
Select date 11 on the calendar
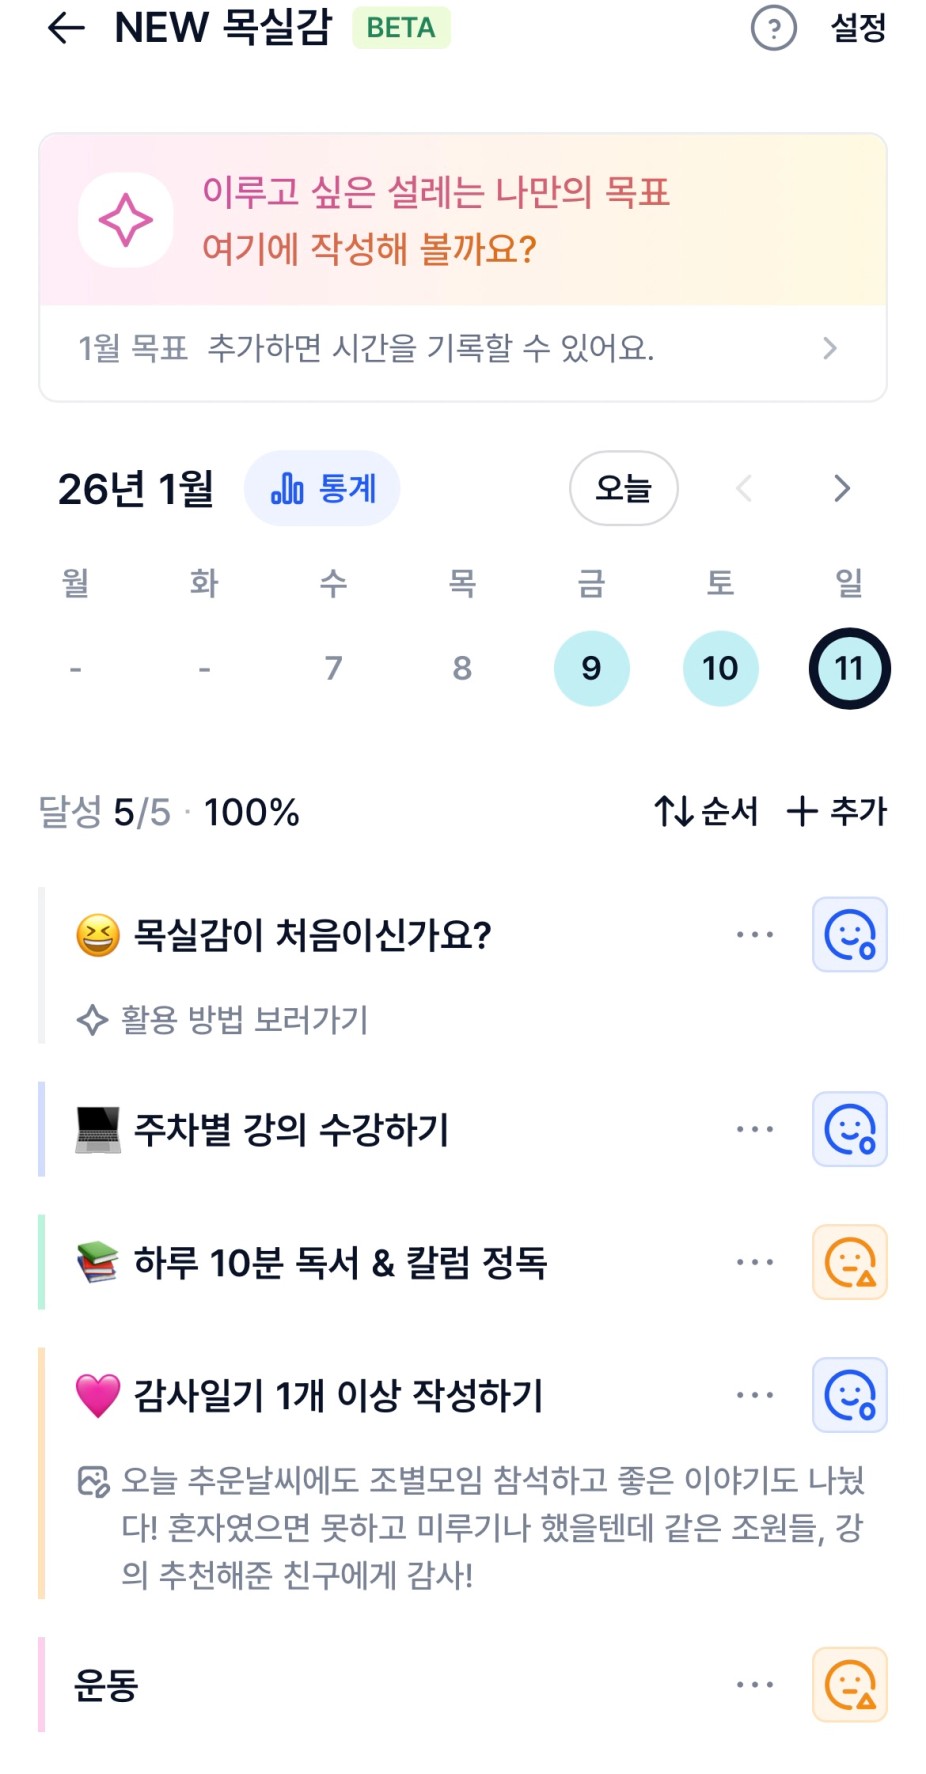pos(849,668)
